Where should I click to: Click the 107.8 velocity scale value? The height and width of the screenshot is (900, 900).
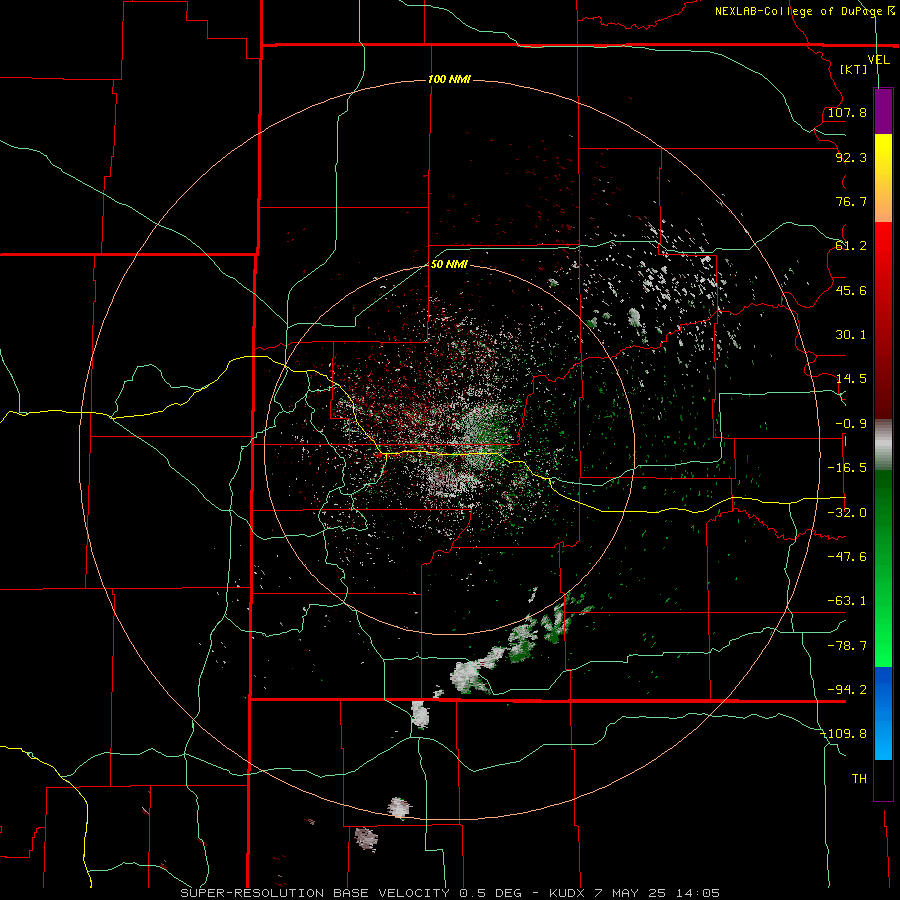point(847,112)
